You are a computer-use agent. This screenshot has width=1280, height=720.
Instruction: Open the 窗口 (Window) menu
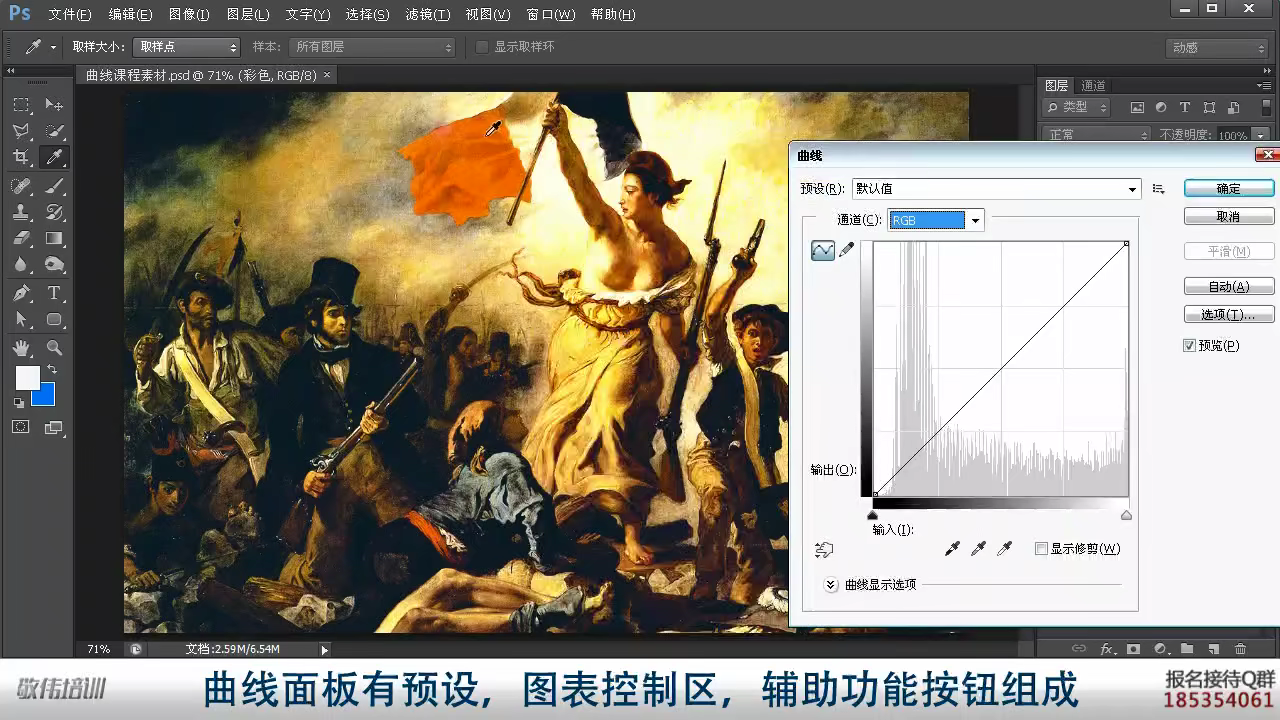pos(550,15)
